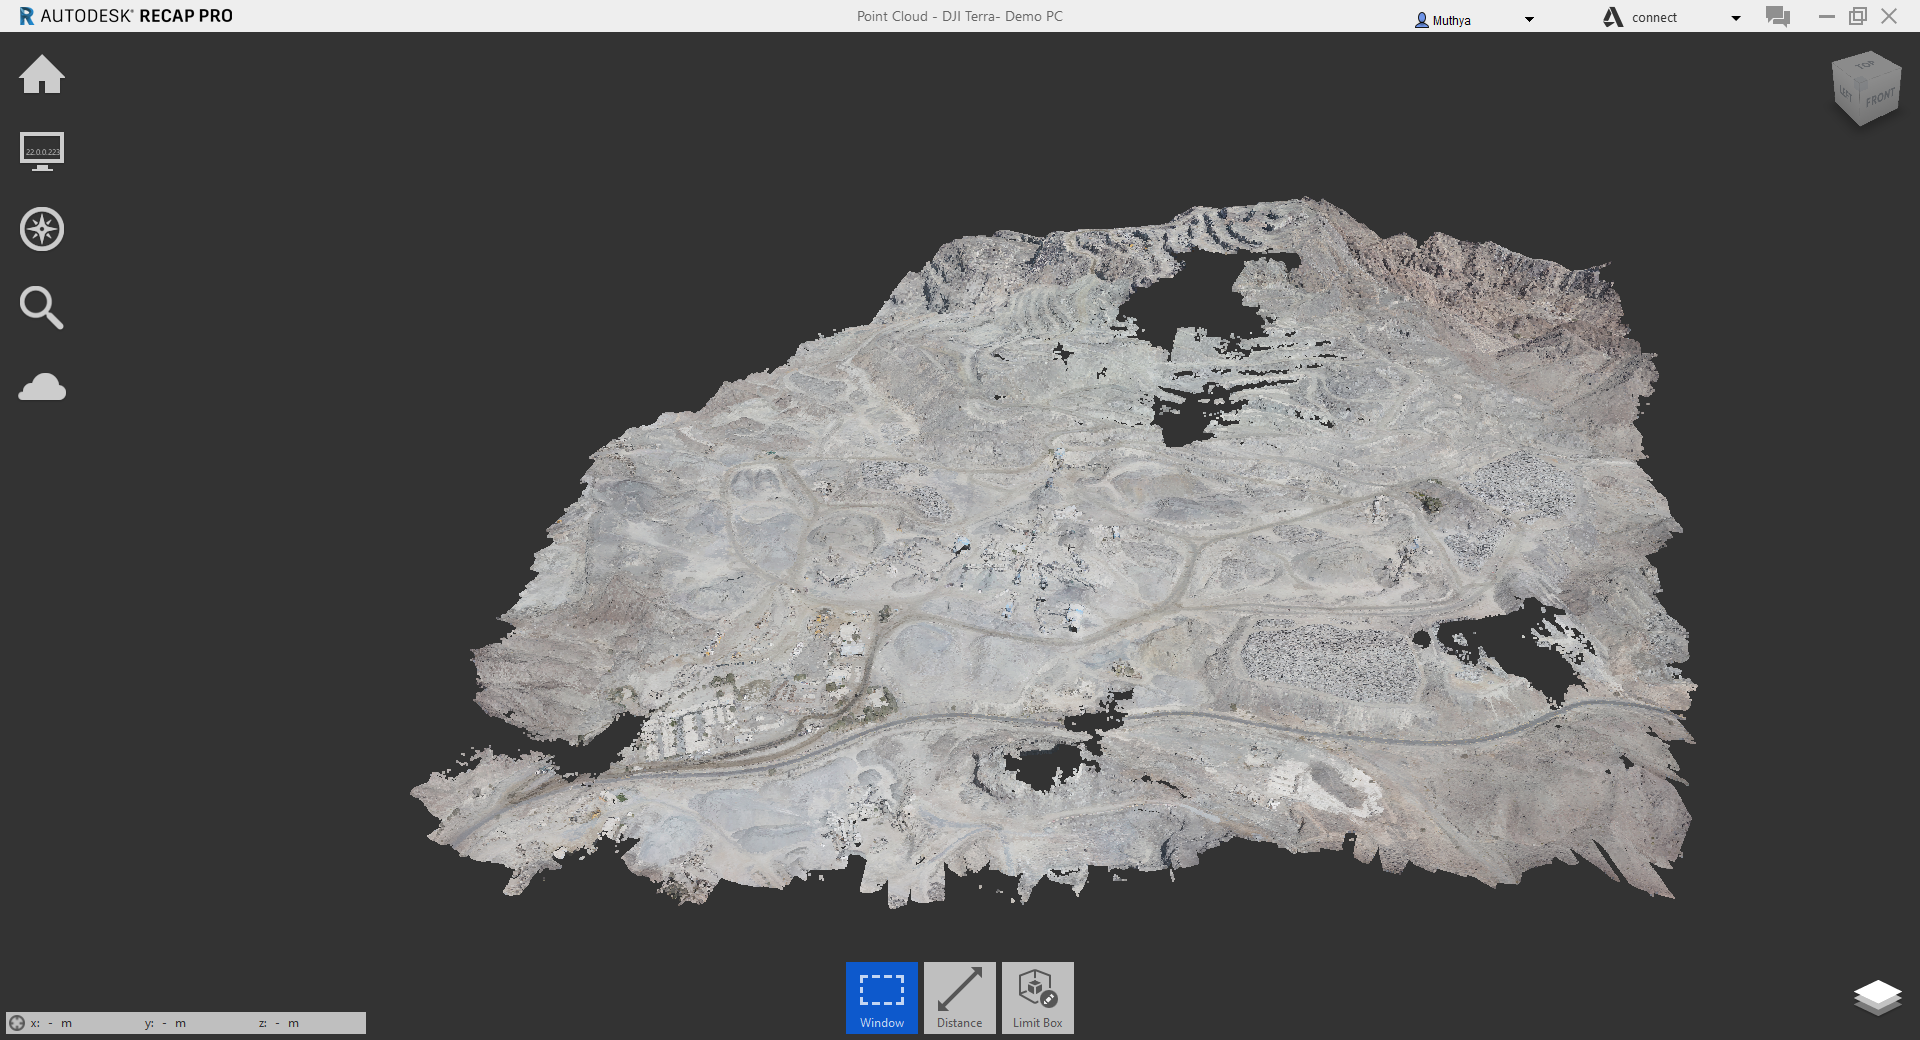Click the Point Cloud title text

point(959,16)
